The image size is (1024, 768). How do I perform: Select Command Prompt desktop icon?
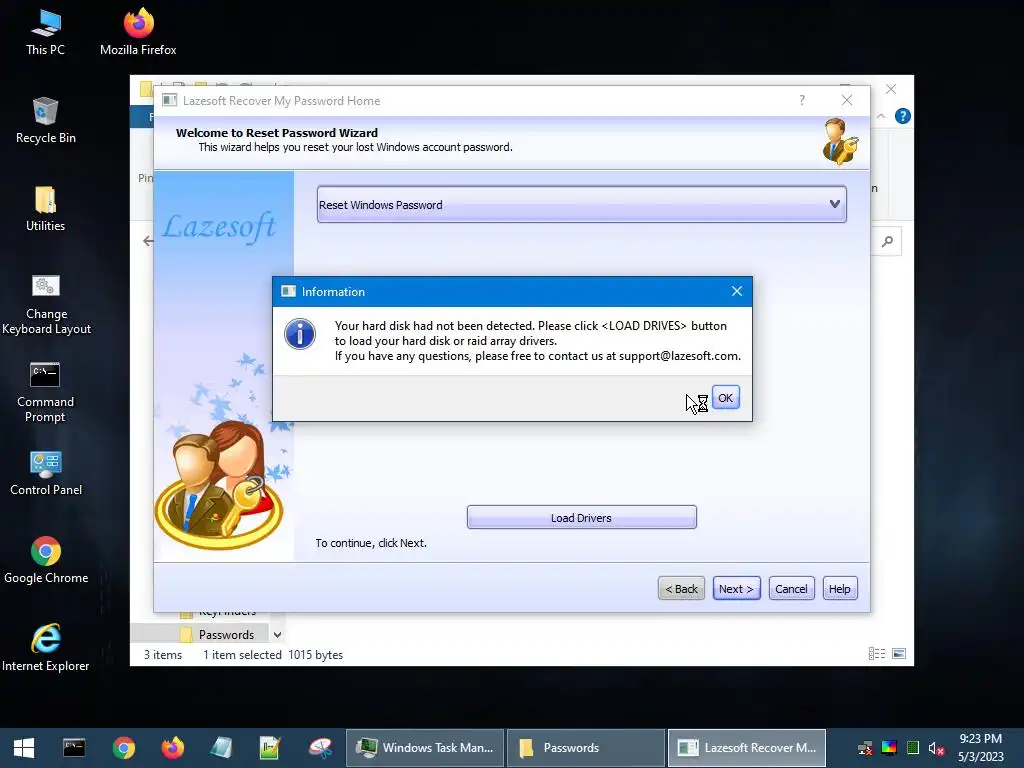pos(45,392)
